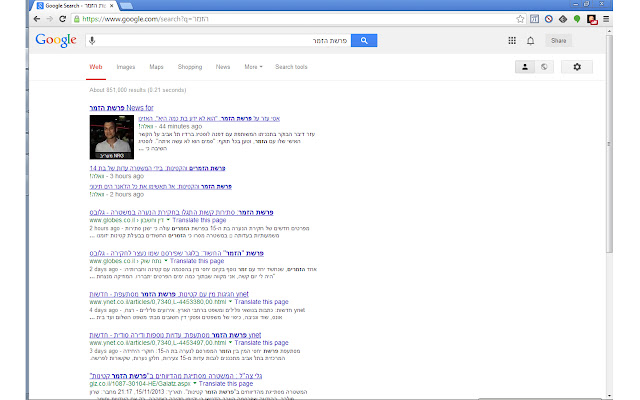Image resolution: width=640 pixels, height=400 pixels.
Task: Click the browser forward arrow
Action: click(50, 19)
